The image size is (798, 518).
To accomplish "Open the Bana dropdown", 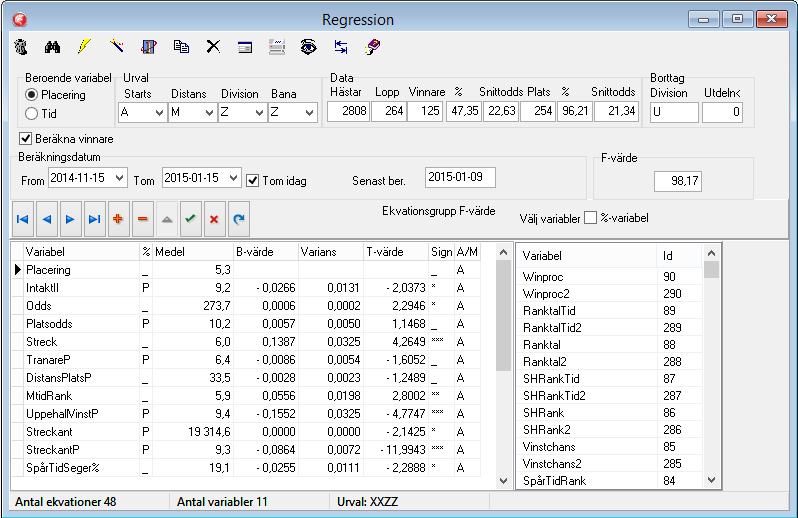I will (x=309, y=112).
